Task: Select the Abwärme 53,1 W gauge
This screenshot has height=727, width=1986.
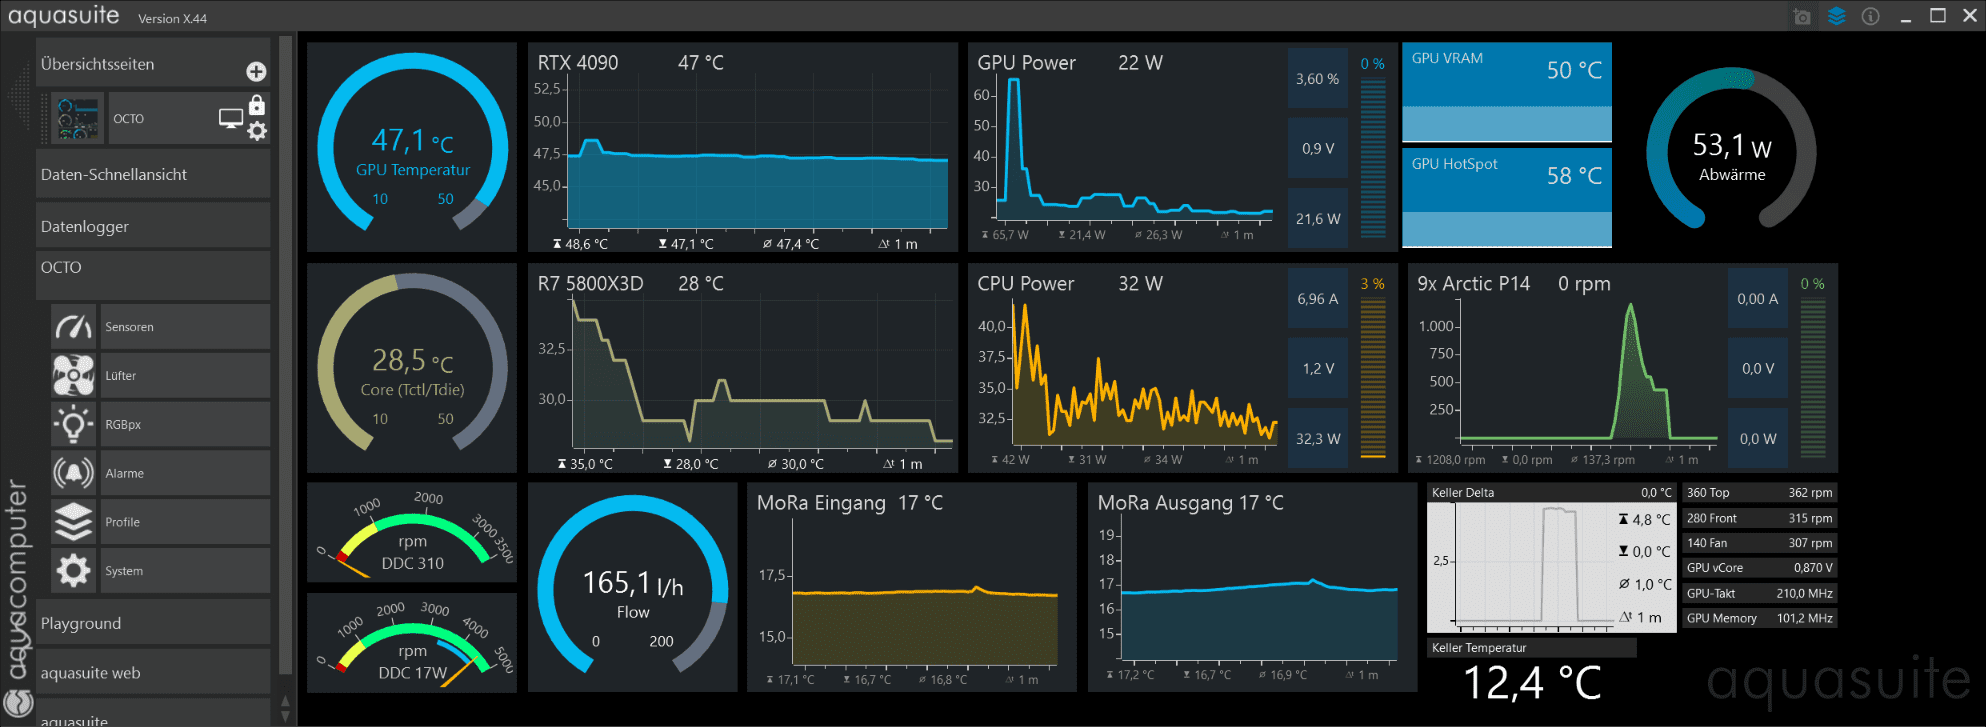Action: pyautogui.click(x=1731, y=148)
